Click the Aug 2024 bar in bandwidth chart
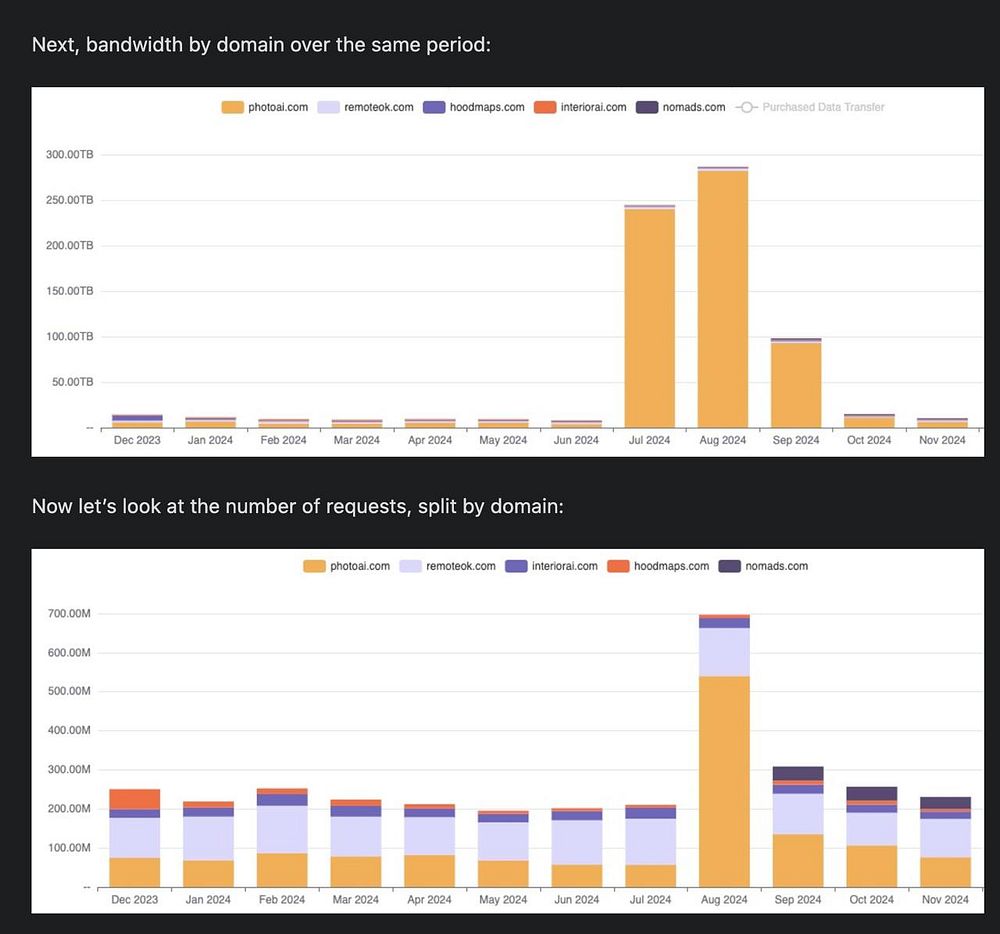 pos(723,300)
